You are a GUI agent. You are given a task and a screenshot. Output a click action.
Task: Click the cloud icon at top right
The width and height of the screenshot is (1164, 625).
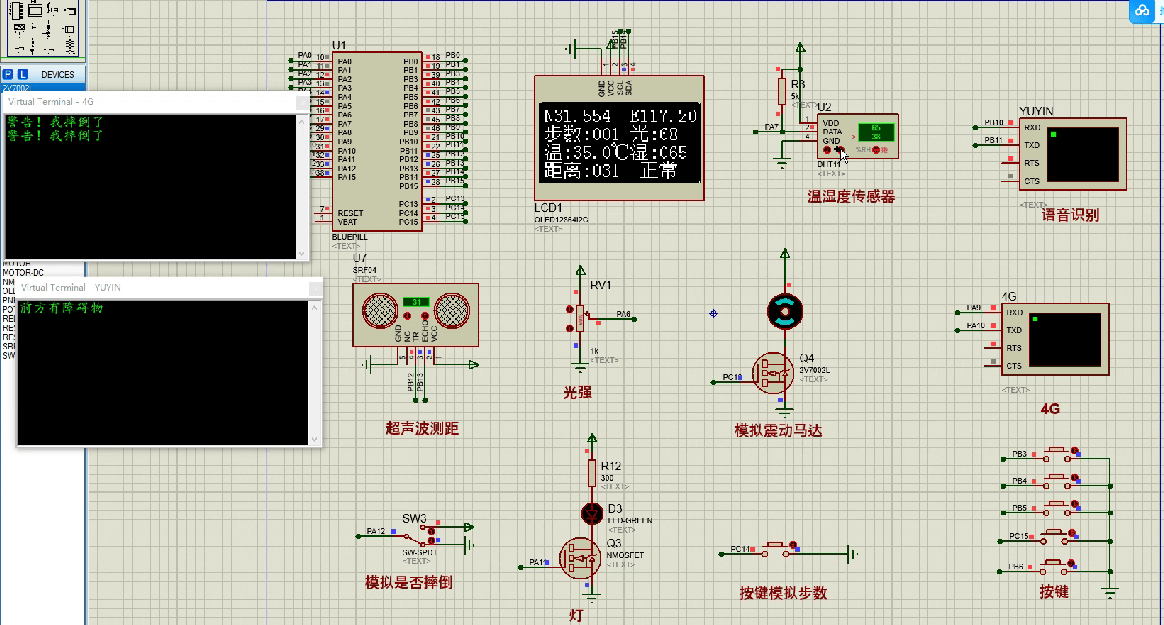(1142, 11)
